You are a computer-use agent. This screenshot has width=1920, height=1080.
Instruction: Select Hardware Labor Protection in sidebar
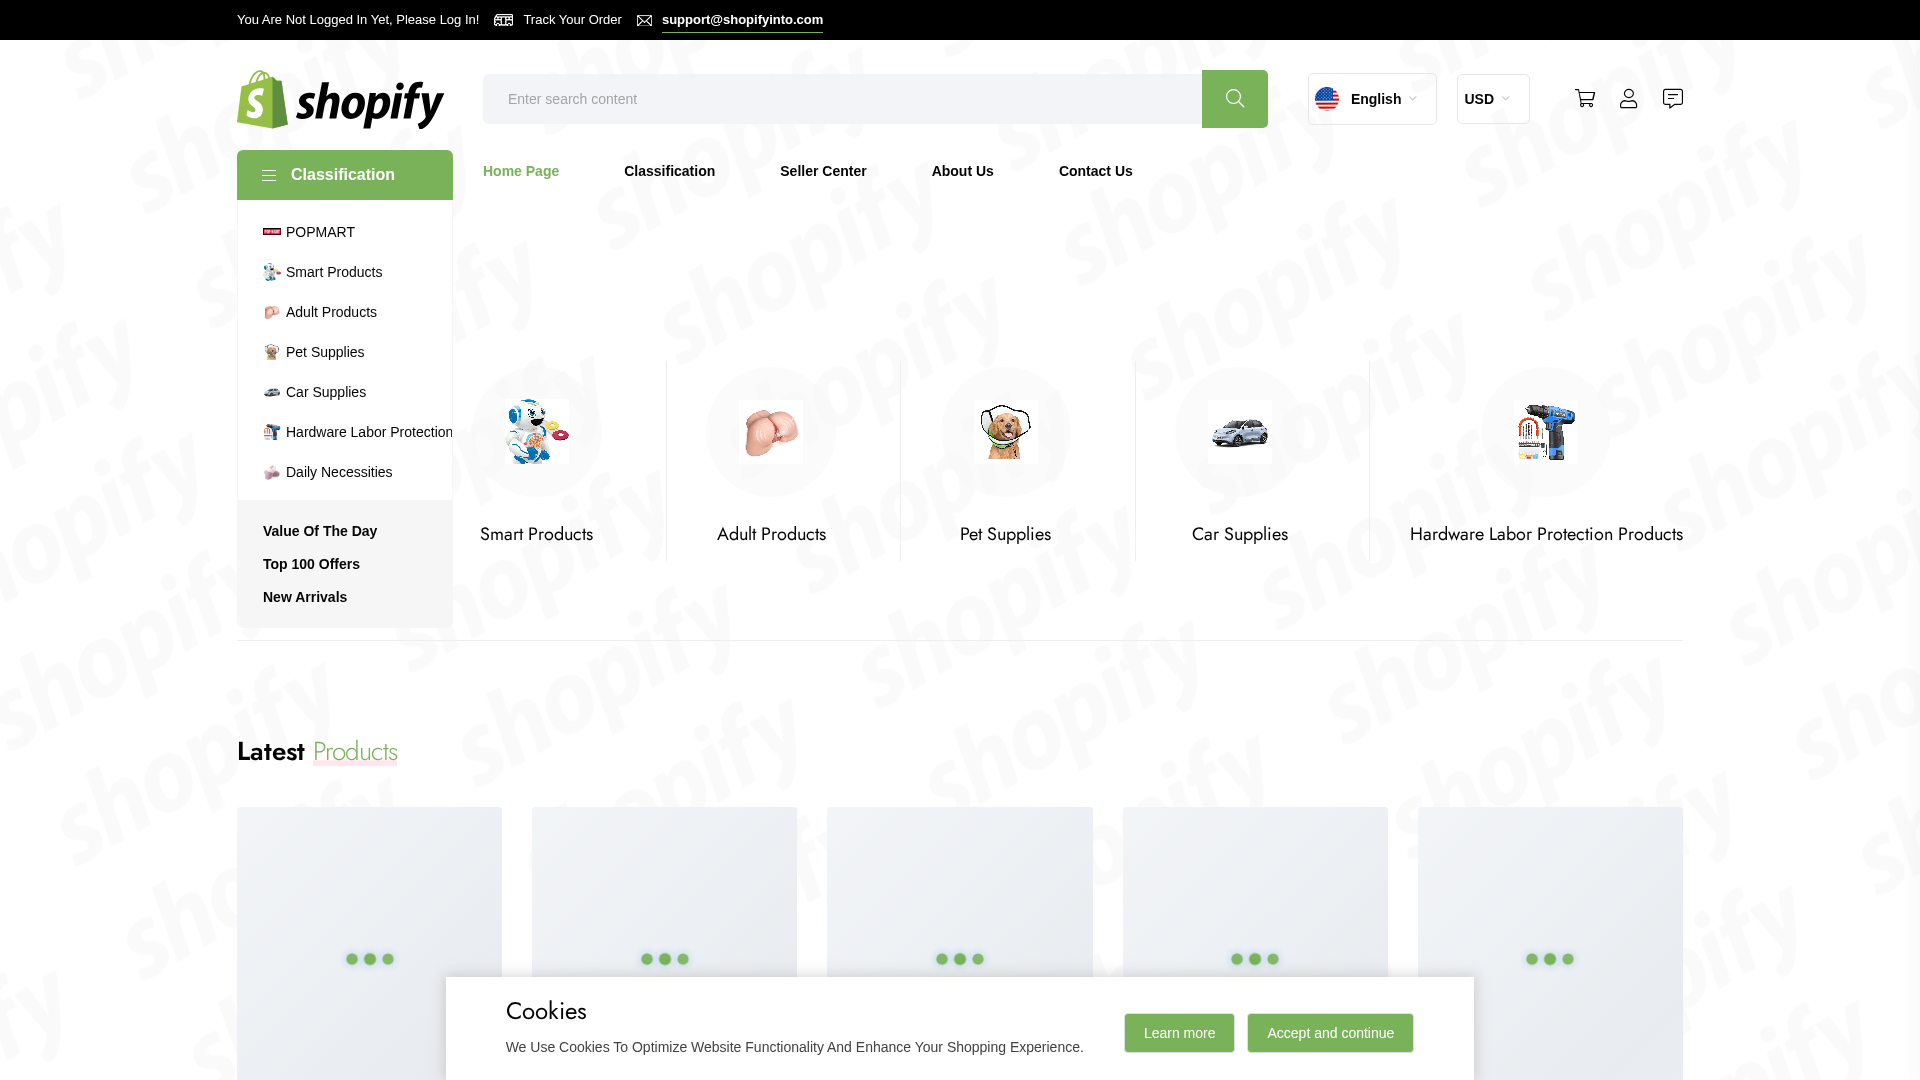point(369,432)
